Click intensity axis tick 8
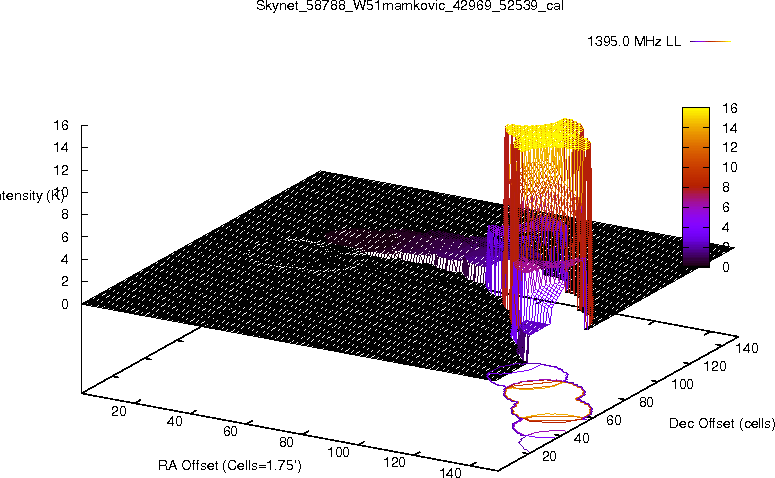Screen dimensions: 775x478 (x=65, y=215)
